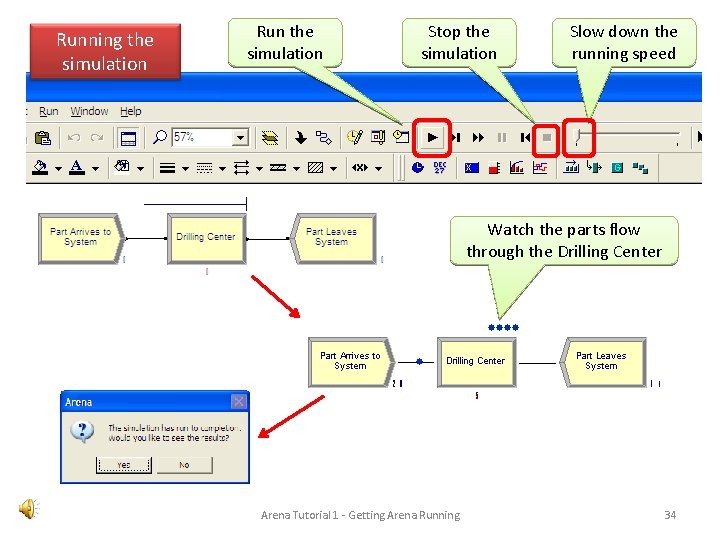
Task: Click the Step playback button
Action: 456,137
